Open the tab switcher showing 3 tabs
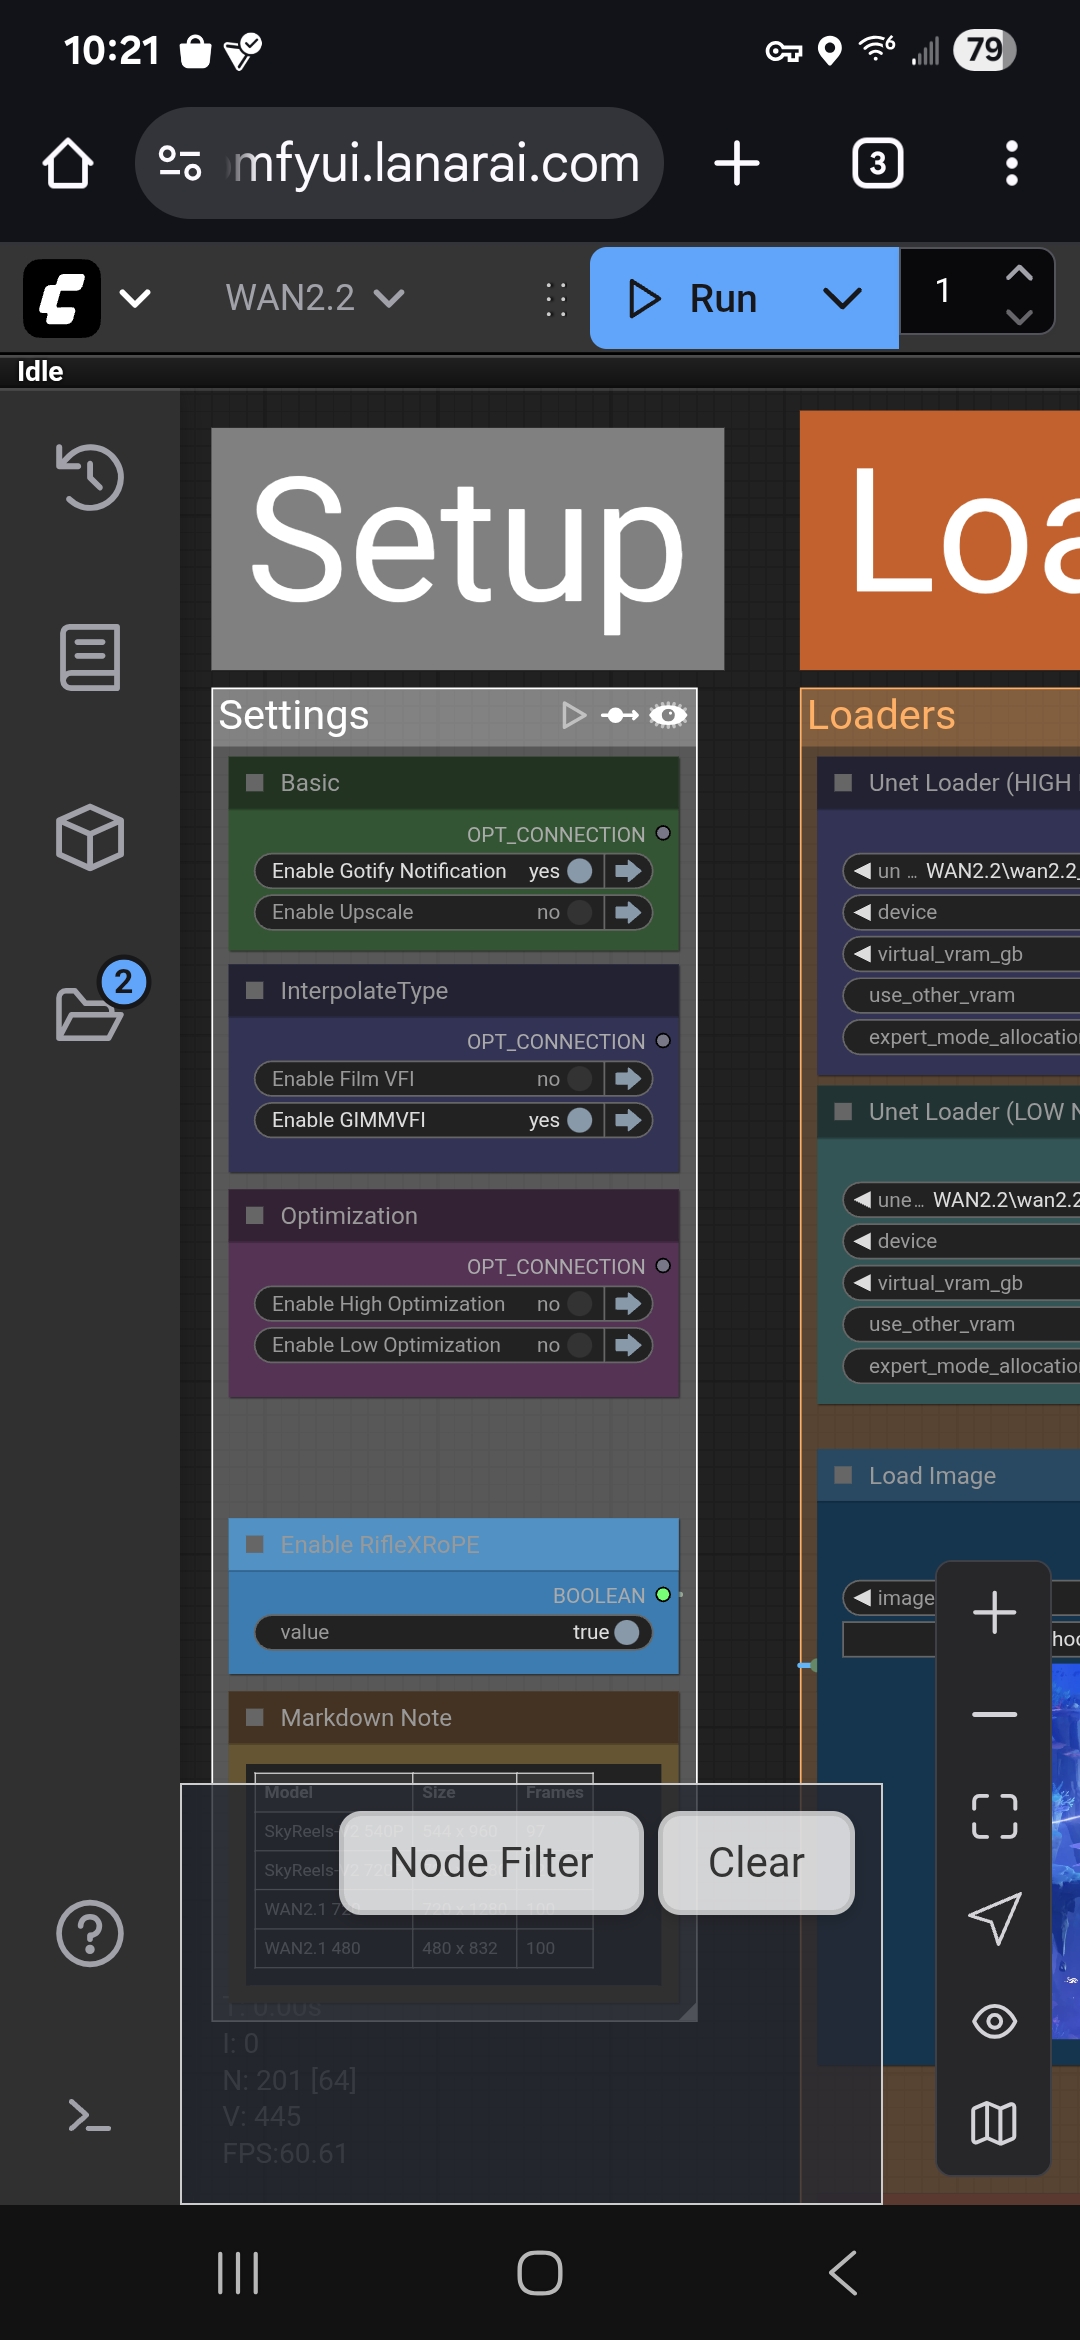This screenshot has width=1080, height=2340. point(878,163)
